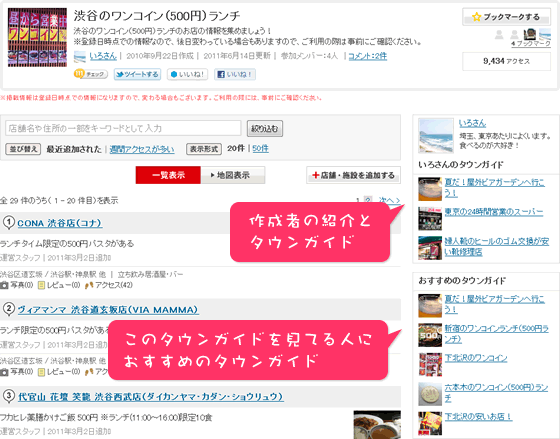The height and width of the screenshot is (439, 560).
Task: Click the guide's cover thumbnail image
Action: [x=38, y=38]
